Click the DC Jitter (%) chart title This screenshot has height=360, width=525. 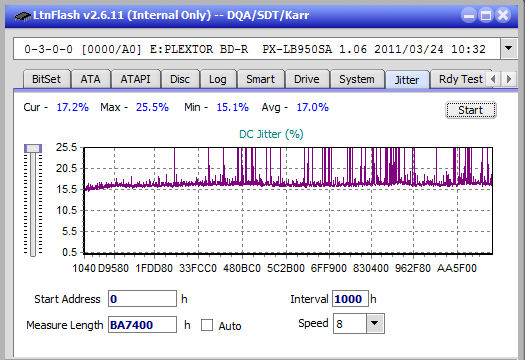pyautogui.click(x=271, y=134)
